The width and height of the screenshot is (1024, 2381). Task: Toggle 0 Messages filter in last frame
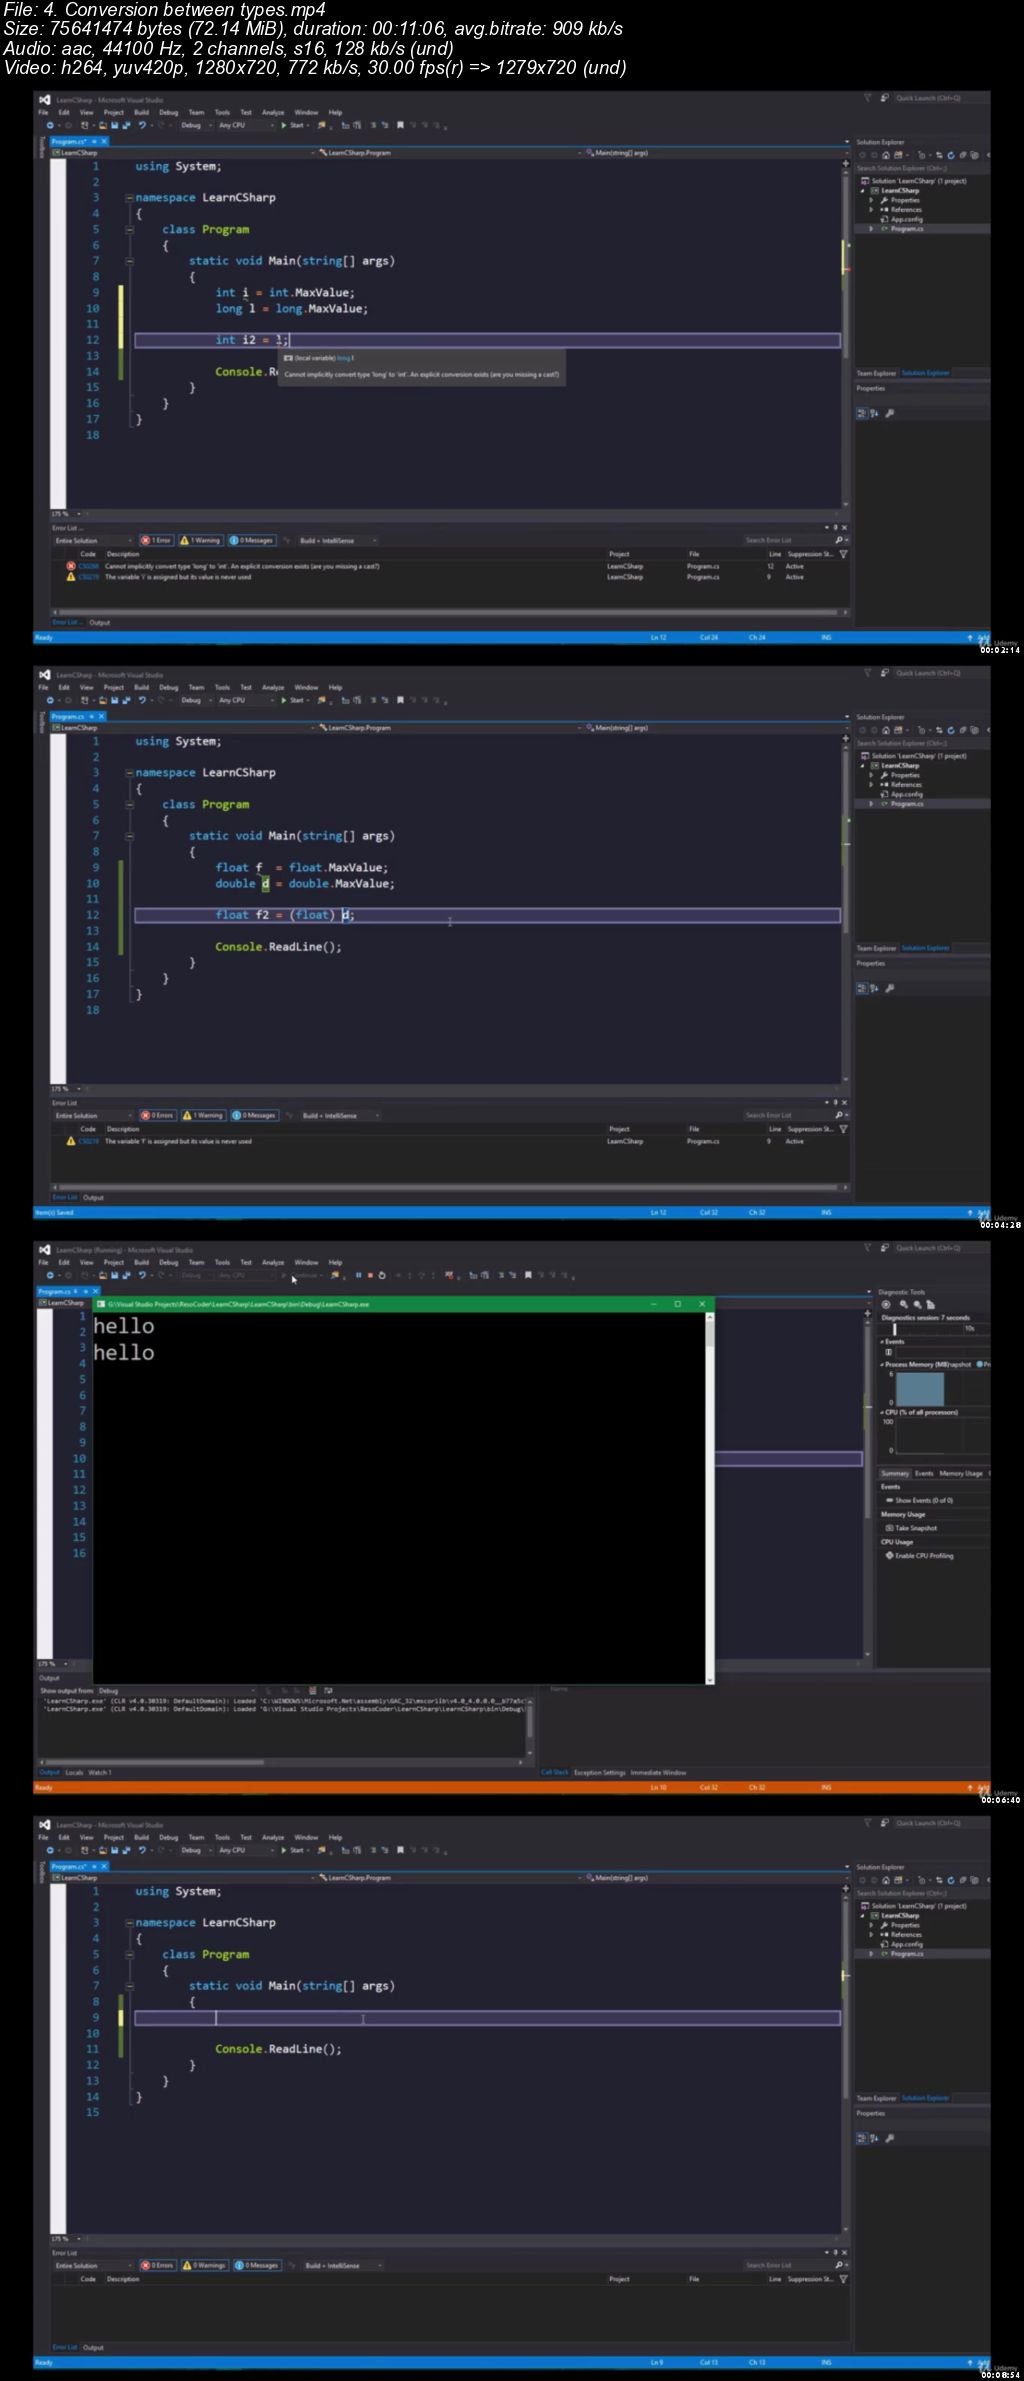(x=256, y=2265)
